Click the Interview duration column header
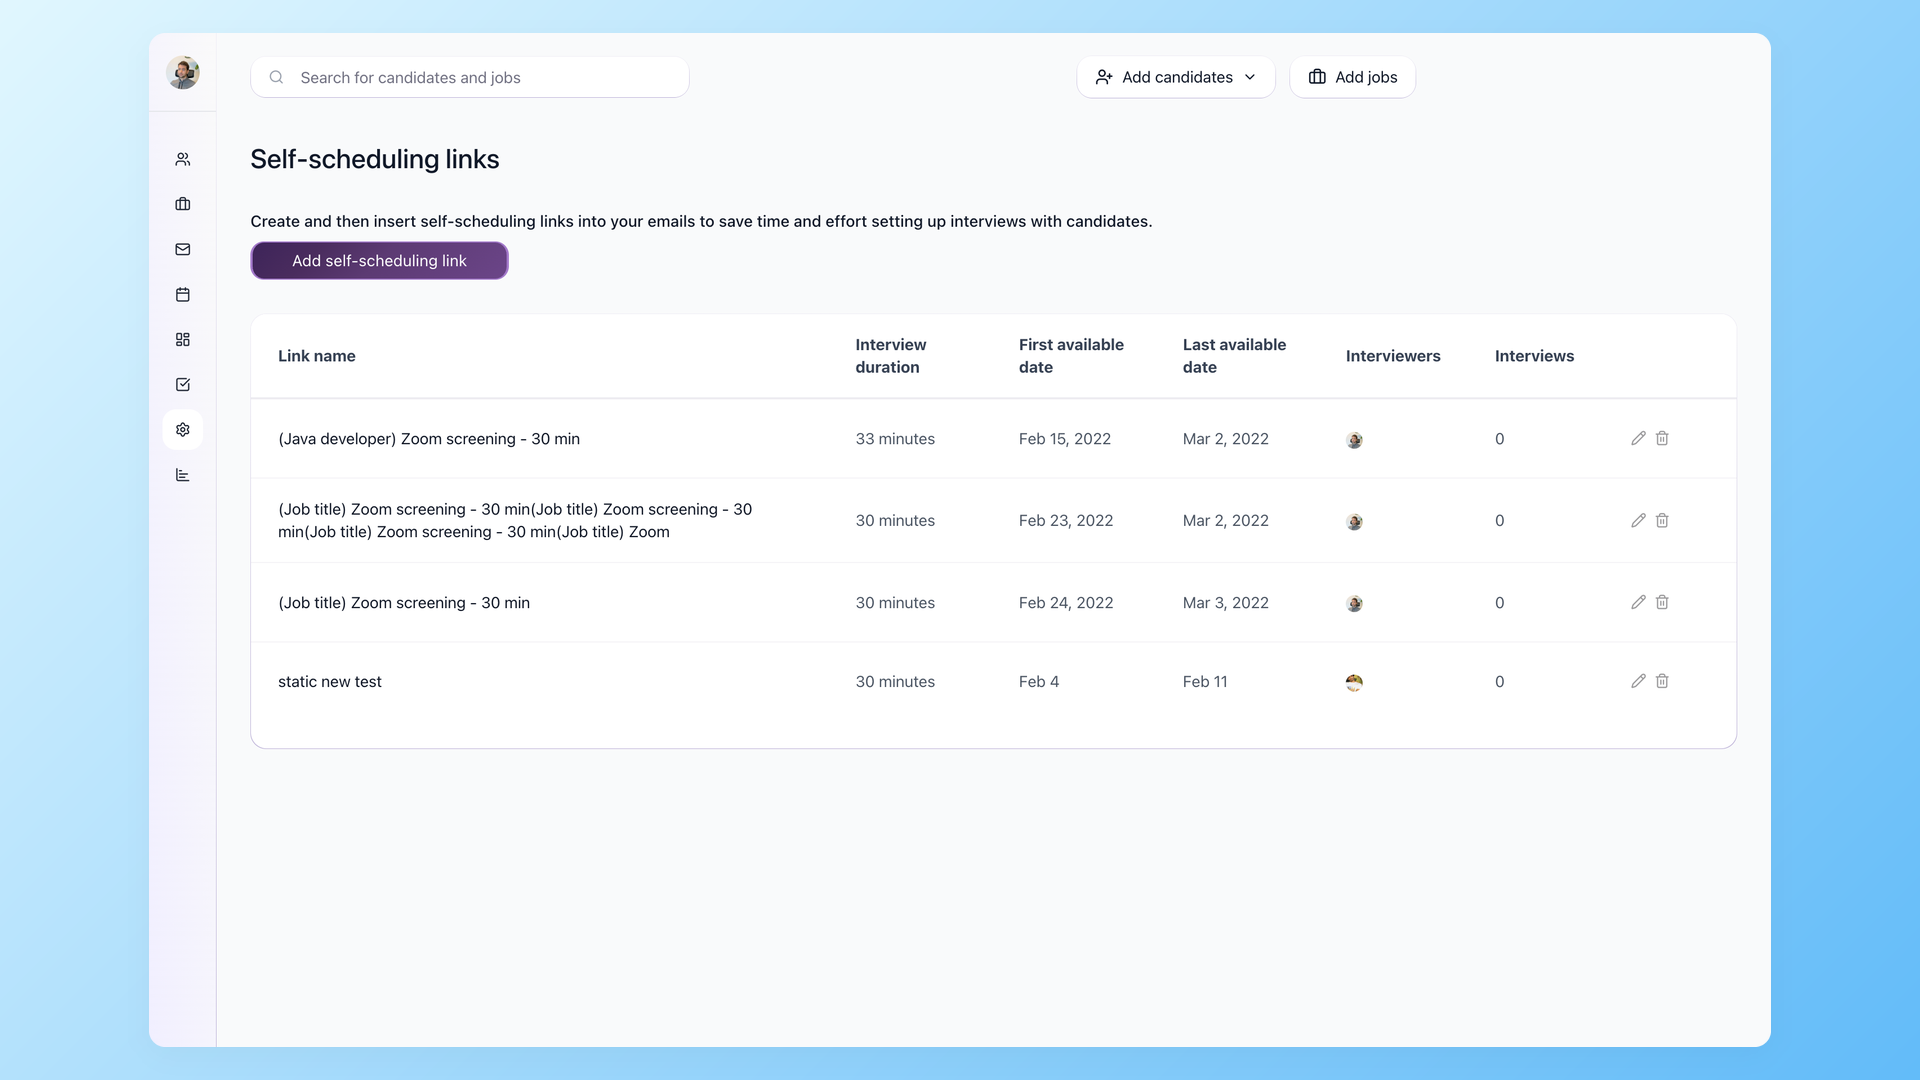Image resolution: width=1920 pixels, height=1080 pixels. [x=891, y=356]
